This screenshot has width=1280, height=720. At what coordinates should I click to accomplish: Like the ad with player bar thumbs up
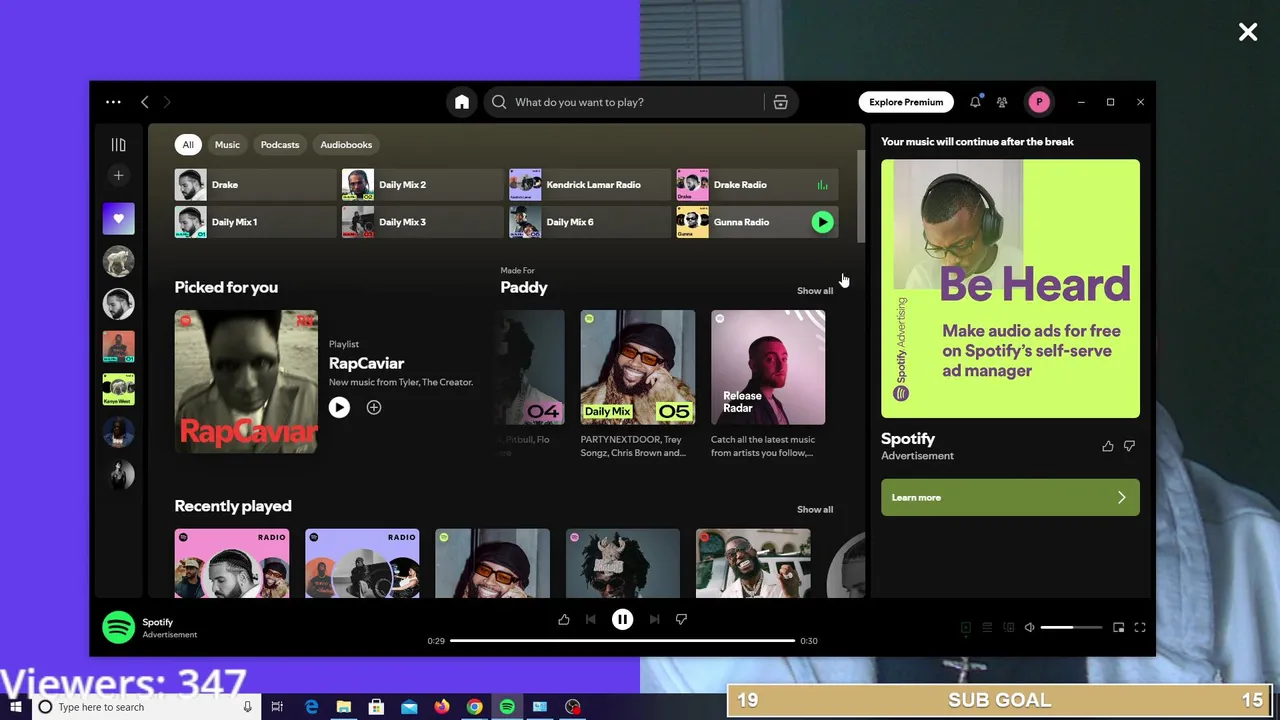(564, 620)
